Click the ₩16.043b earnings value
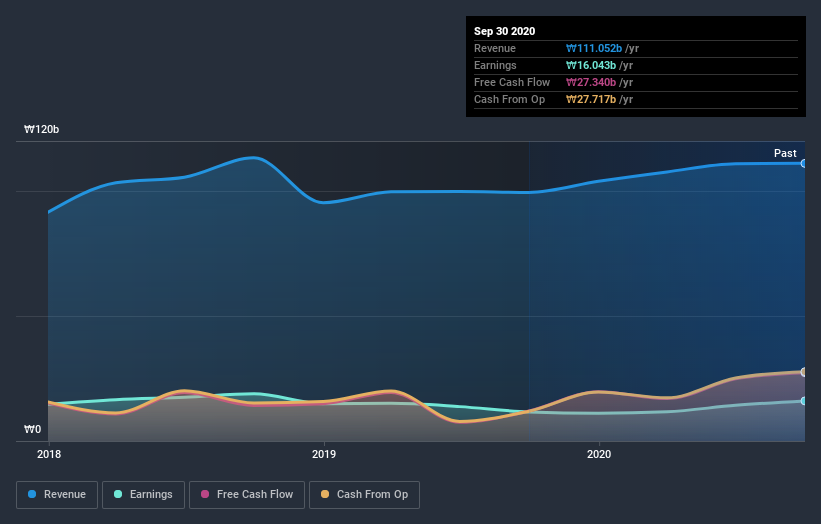Viewport: 821px width, 524px height. (x=591, y=65)
